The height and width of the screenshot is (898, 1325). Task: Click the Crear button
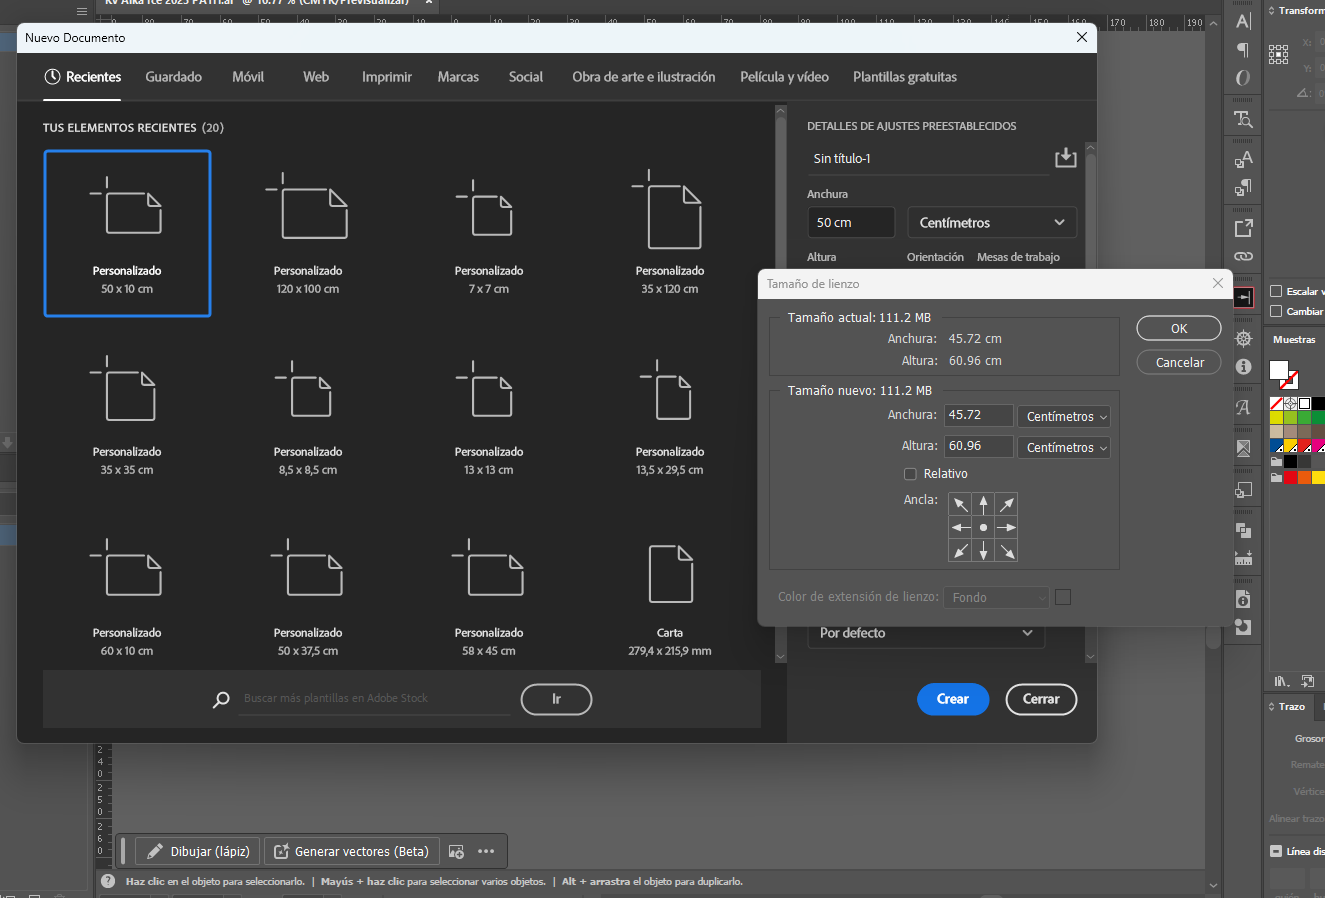[952, 699]
